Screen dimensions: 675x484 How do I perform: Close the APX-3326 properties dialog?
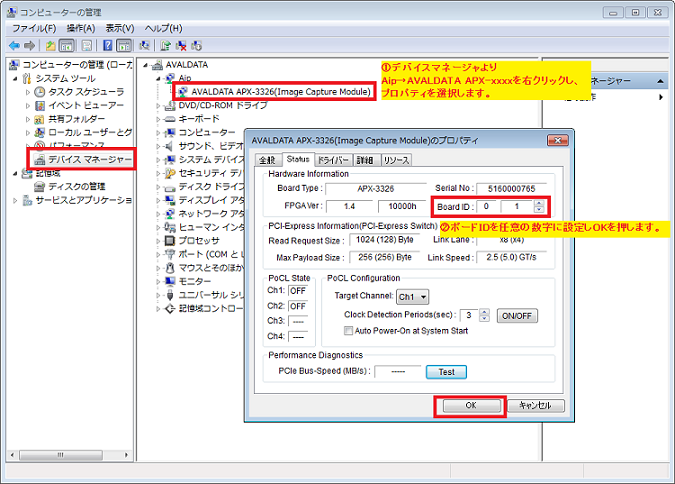tap(557, 140)
